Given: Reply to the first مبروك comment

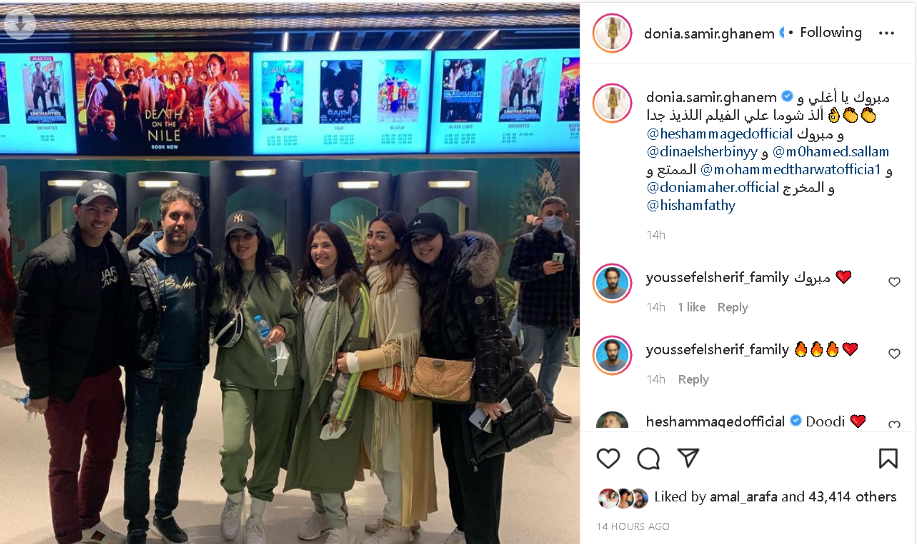Looking at the screenshot, I should pyautogui.click(x=732, y=307).
